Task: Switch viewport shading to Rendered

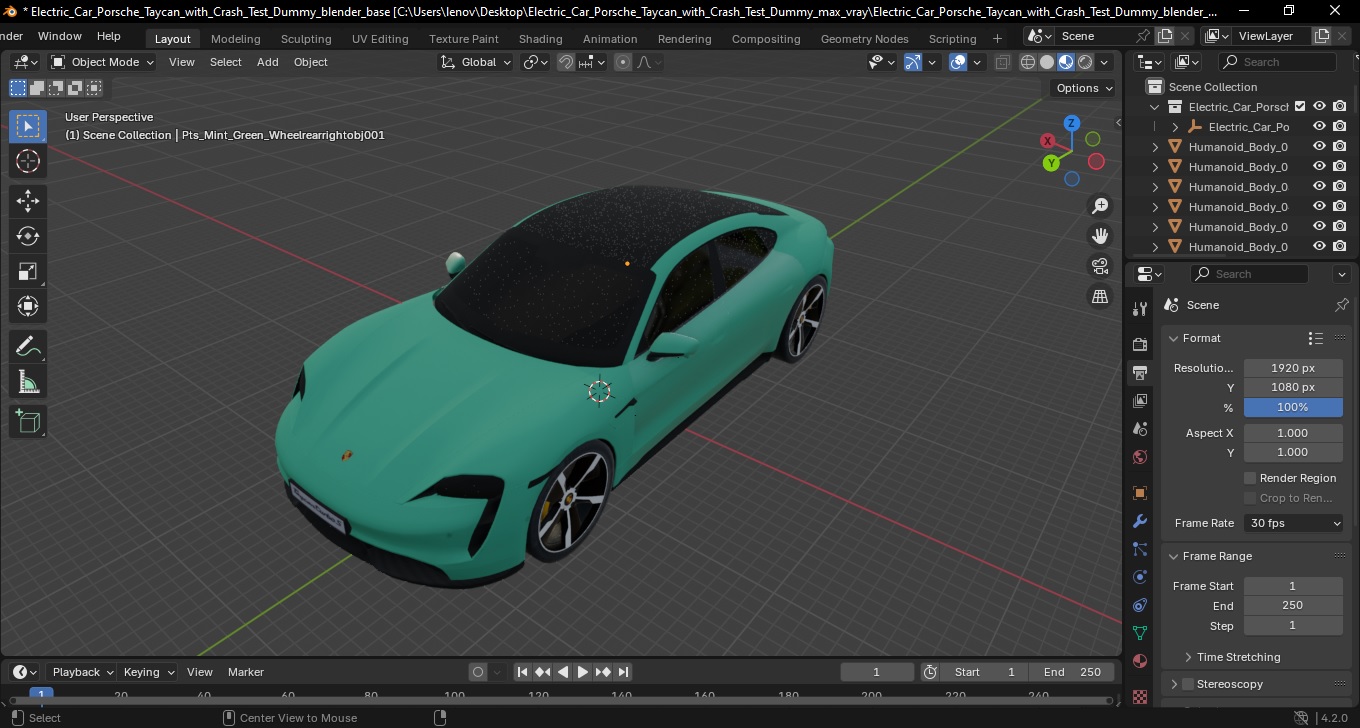Action: pyautogui.click(x=1085, y=62)
